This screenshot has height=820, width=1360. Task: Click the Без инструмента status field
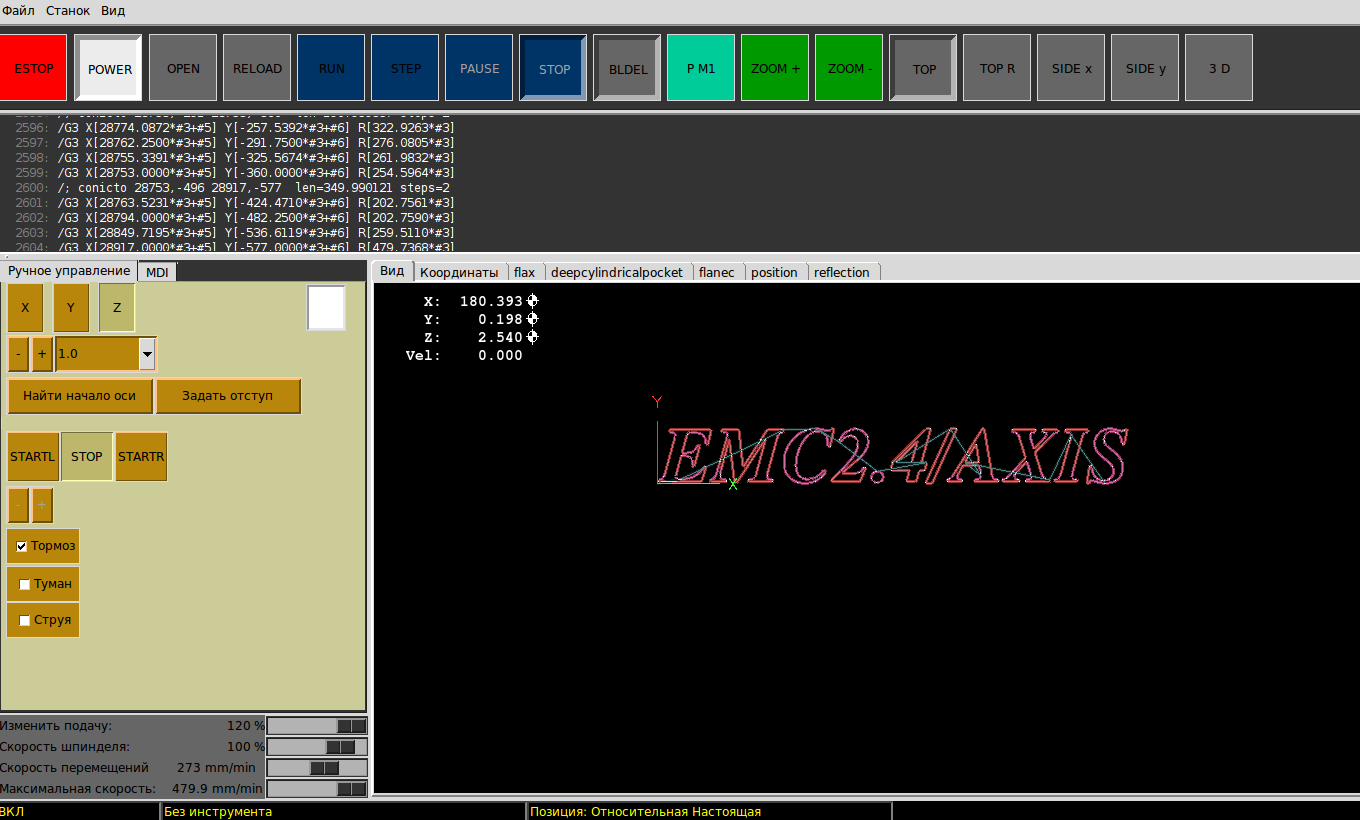point(343,812)
